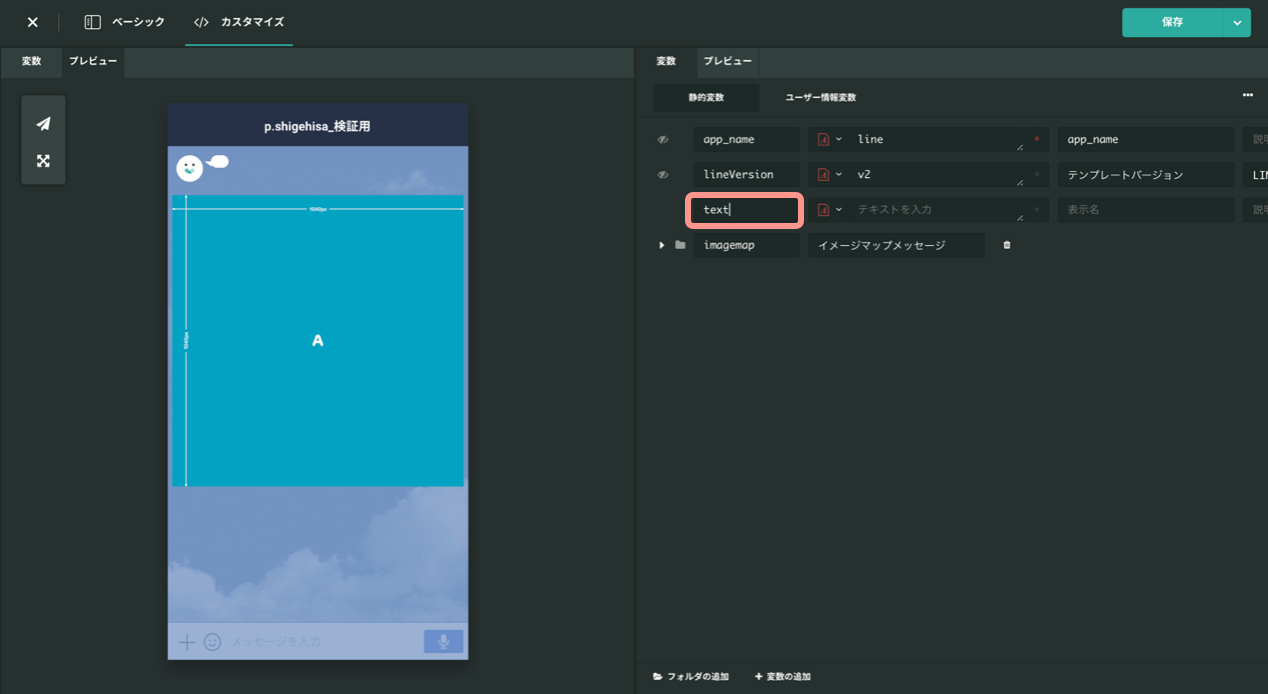Delete the imagemap folder with the trash icon
The image size is (1268, 694).
coord(1007,245)
